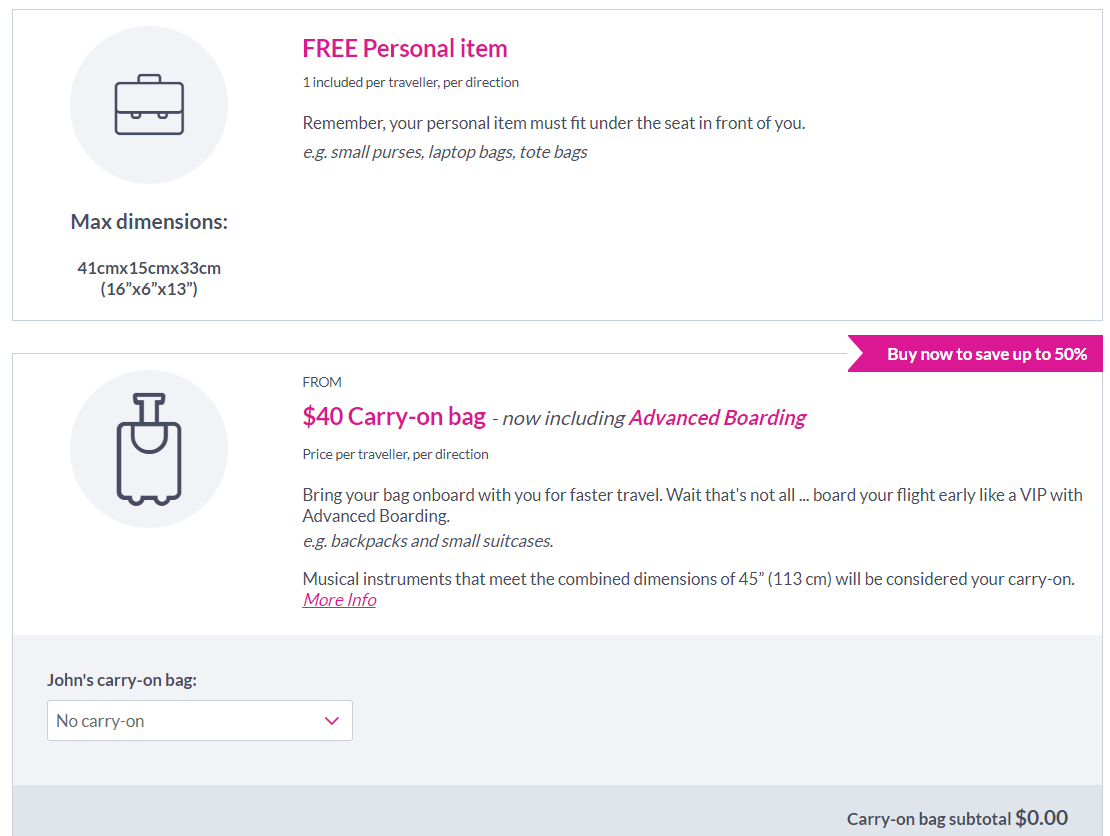Click the carry-on suitcase icon
This screenshot has height=836, width=1110.
[x=149, y=449]
